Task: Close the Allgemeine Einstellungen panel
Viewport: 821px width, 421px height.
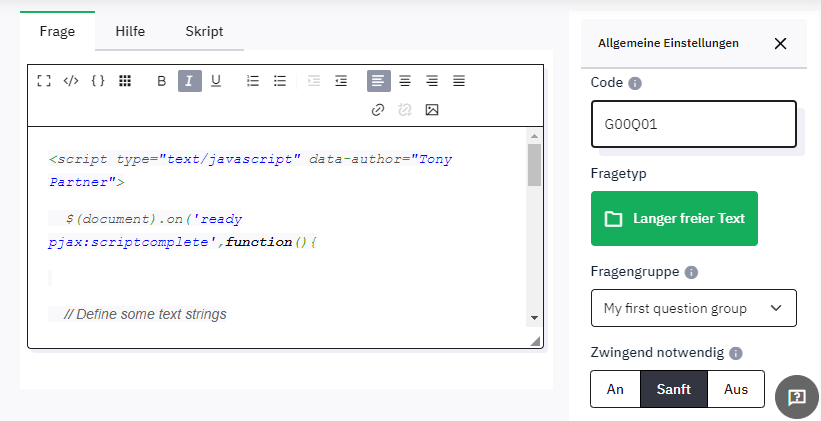Action: point(781,43)
